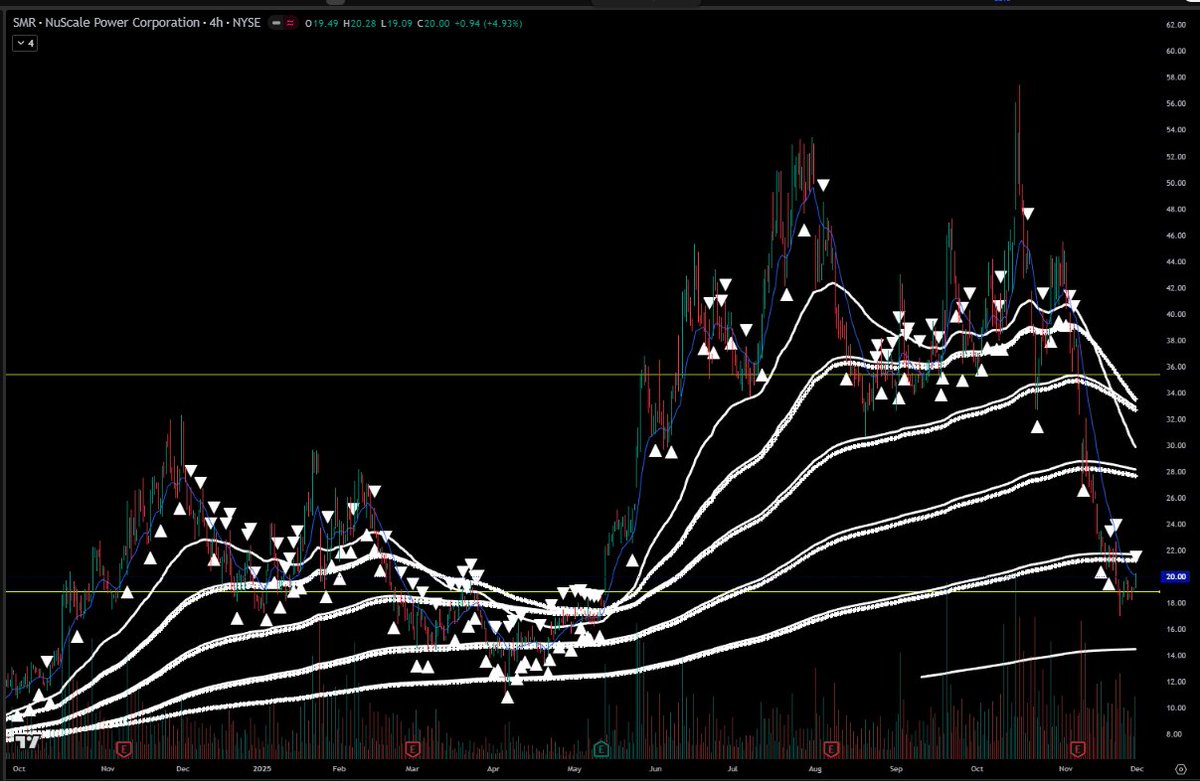Click the 50.00 price axis label

(1176, 183)
